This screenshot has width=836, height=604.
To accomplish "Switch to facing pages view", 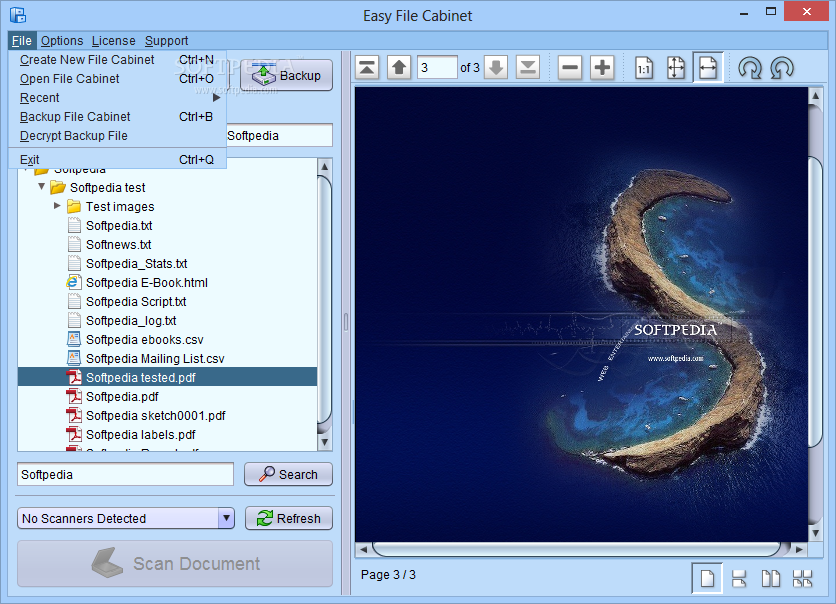I will pyautogui.click(x=770, y=578).
